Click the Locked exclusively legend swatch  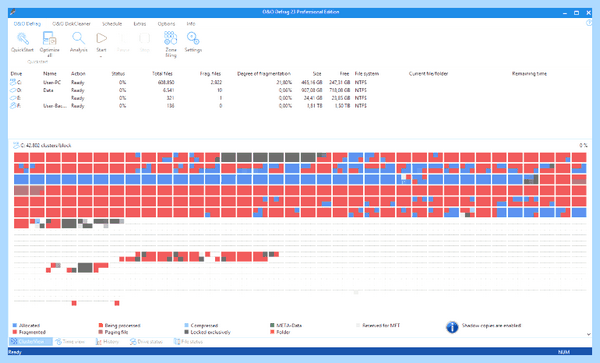click(186, 332)
